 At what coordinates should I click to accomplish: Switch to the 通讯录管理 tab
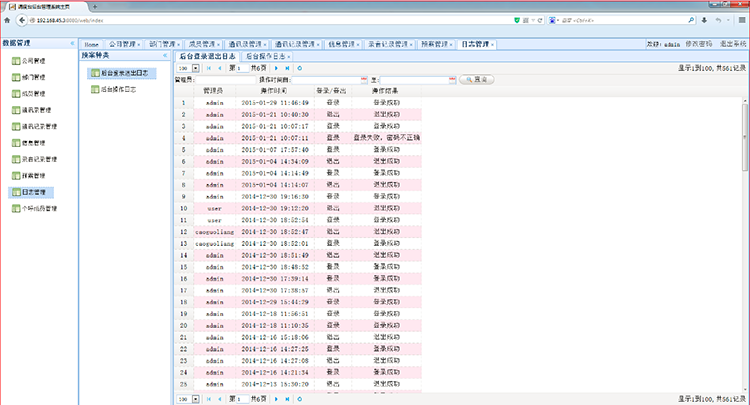245,44
